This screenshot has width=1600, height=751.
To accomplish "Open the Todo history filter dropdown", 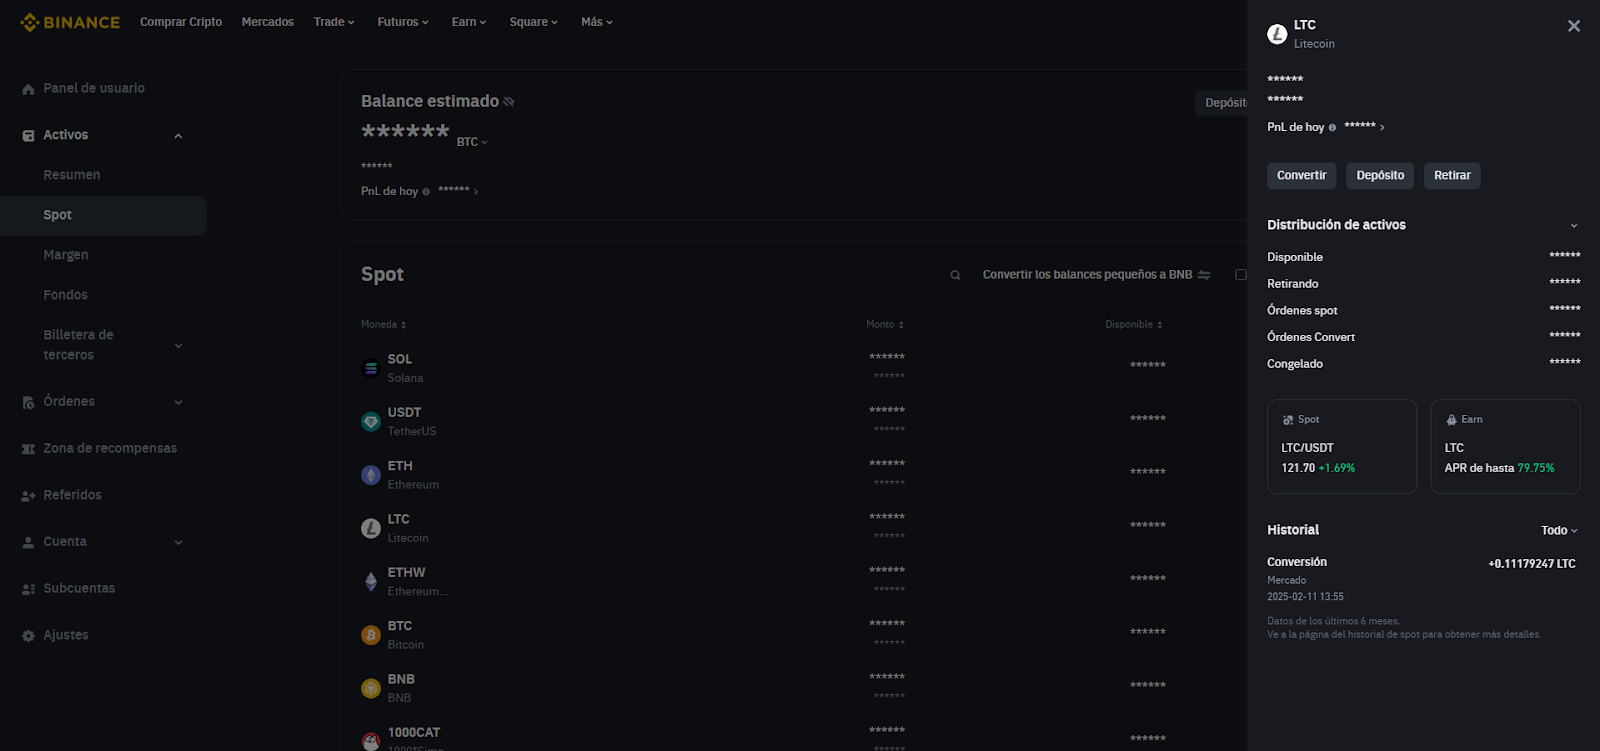I will 1558,531.
